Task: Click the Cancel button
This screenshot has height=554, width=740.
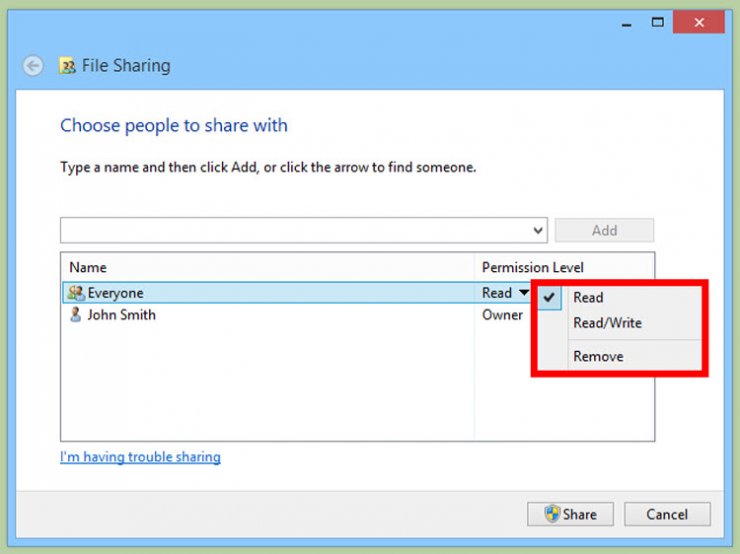Action: [667, 514]
